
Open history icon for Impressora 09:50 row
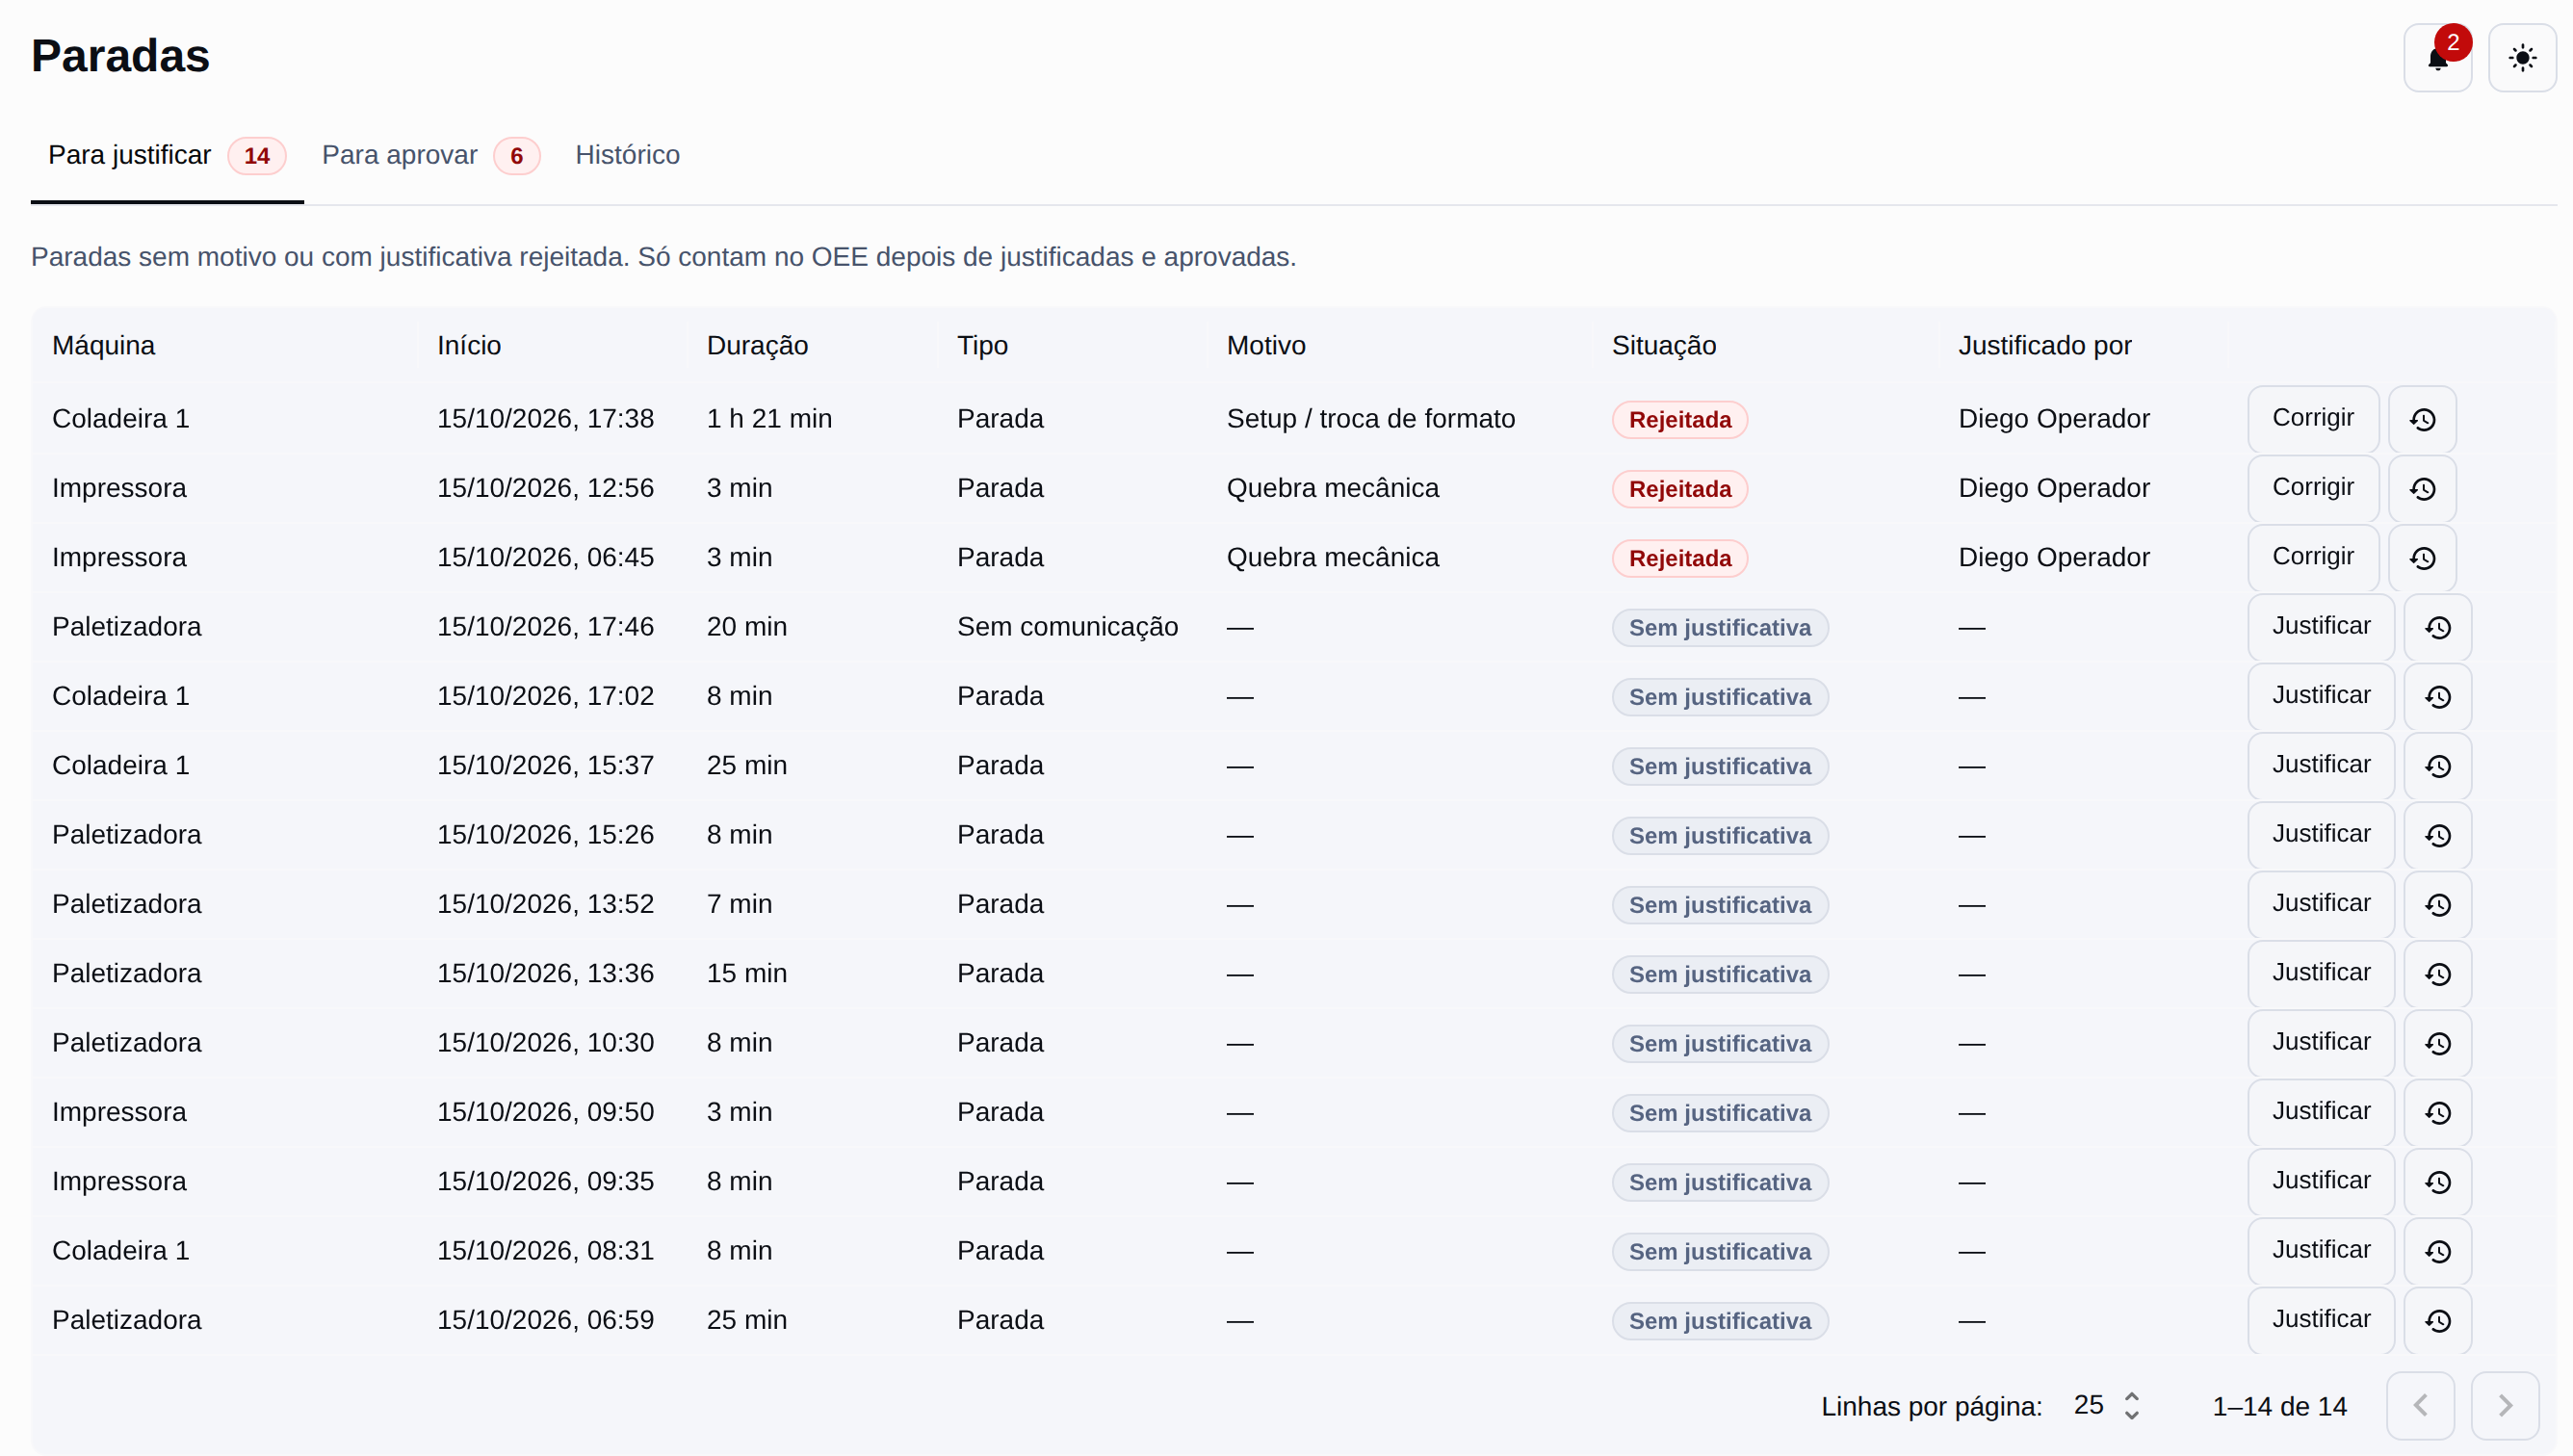pos(2438,1113)
